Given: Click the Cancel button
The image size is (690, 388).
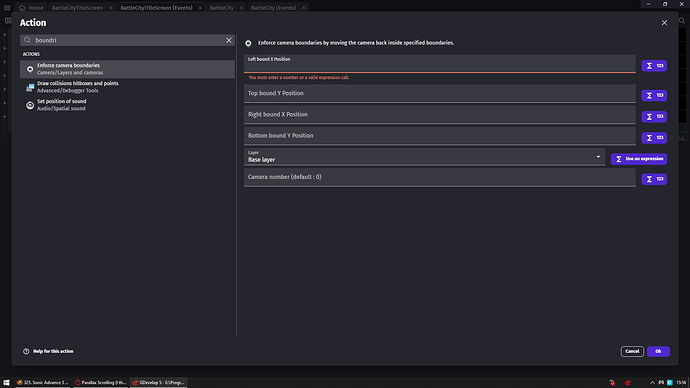Looking at the screenshot, I should (632, 351).
